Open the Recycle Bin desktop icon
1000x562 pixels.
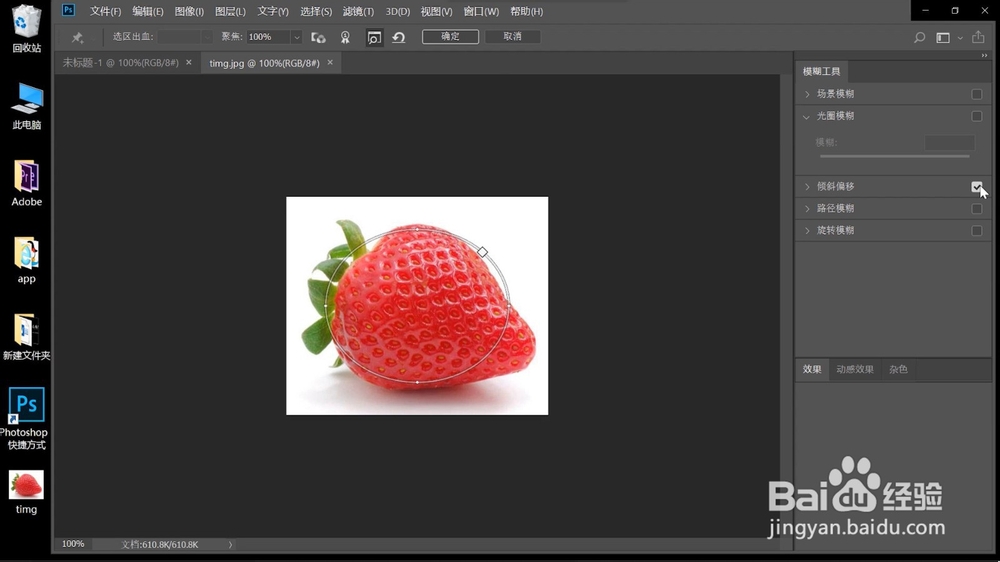(x=26, y=28)
